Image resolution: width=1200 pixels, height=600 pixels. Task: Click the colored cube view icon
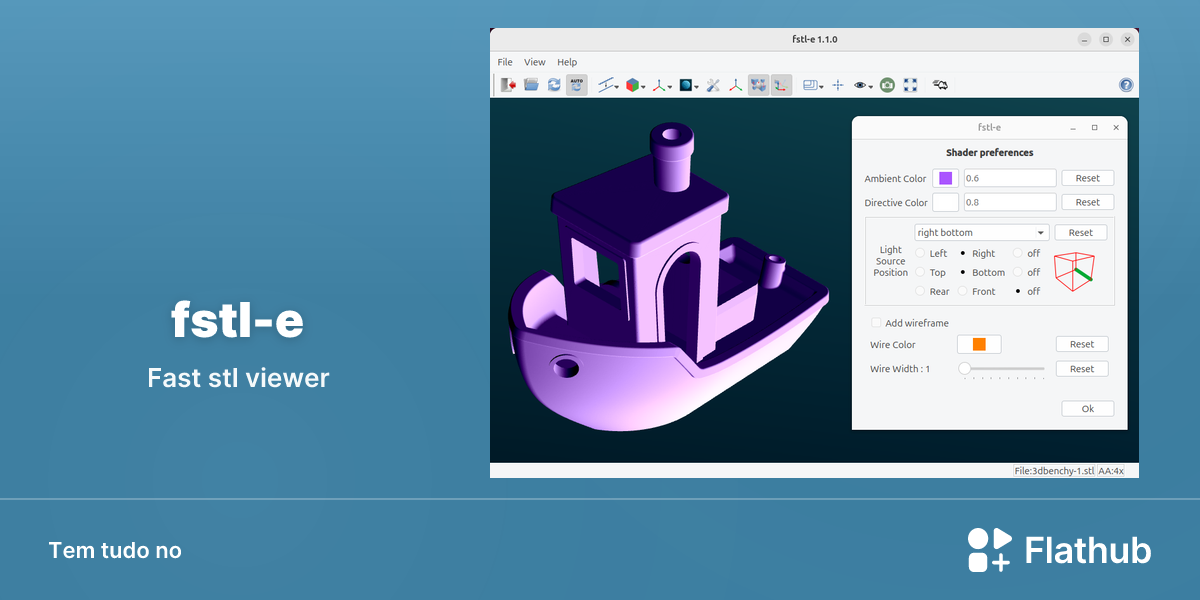[x=632, y=85]
